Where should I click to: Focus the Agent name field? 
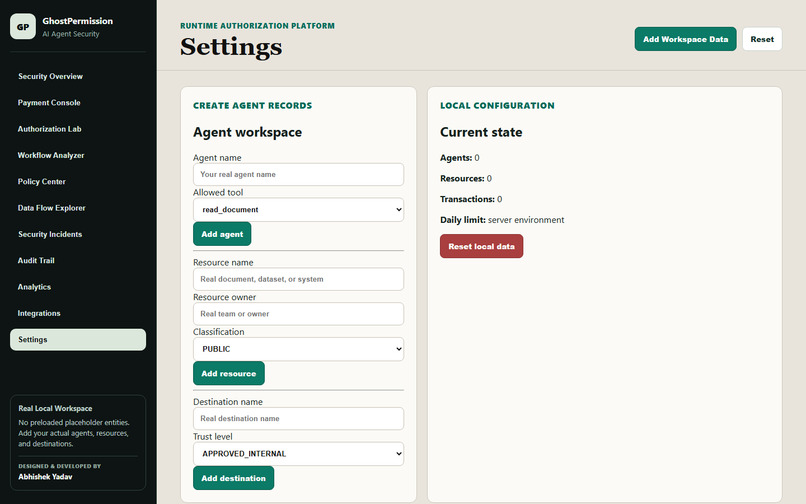(298, 174)
